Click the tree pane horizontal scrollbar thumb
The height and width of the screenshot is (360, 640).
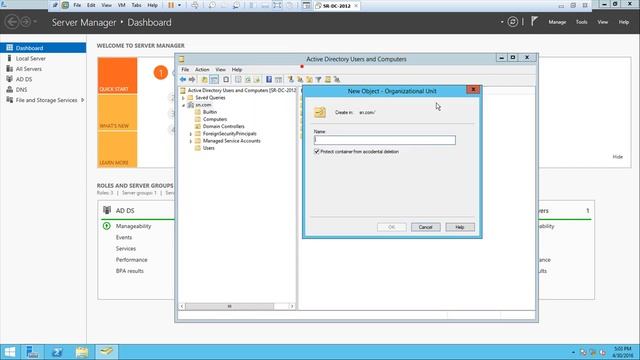[229, 306]
